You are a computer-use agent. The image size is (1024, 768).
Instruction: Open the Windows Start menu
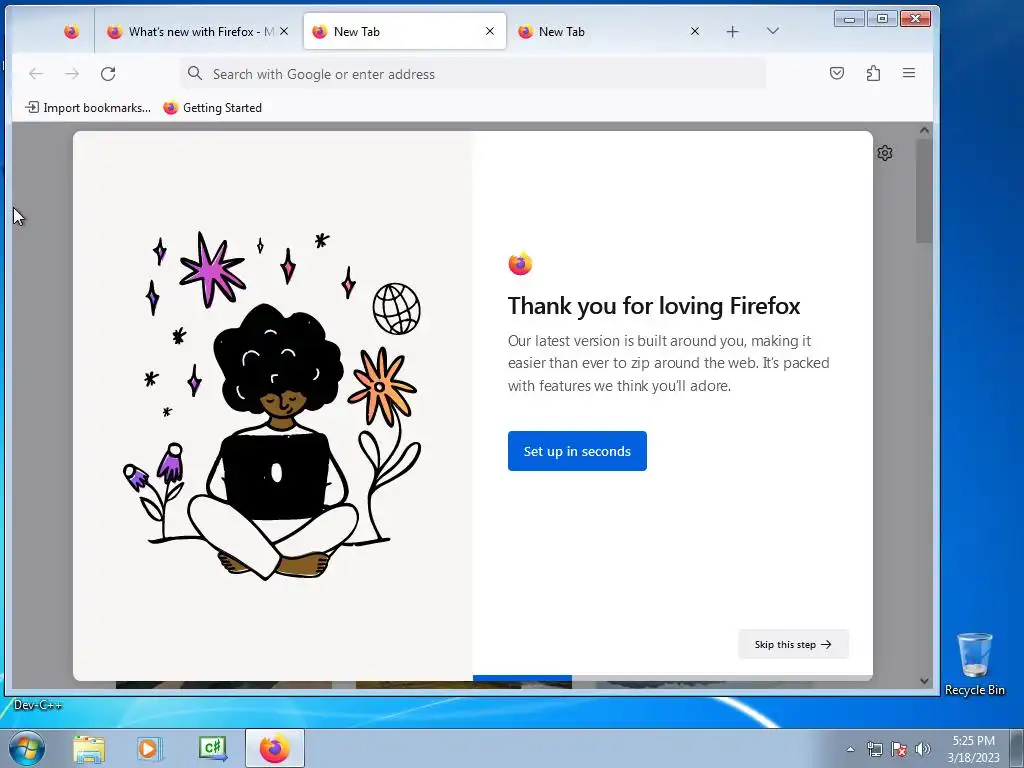27,748
